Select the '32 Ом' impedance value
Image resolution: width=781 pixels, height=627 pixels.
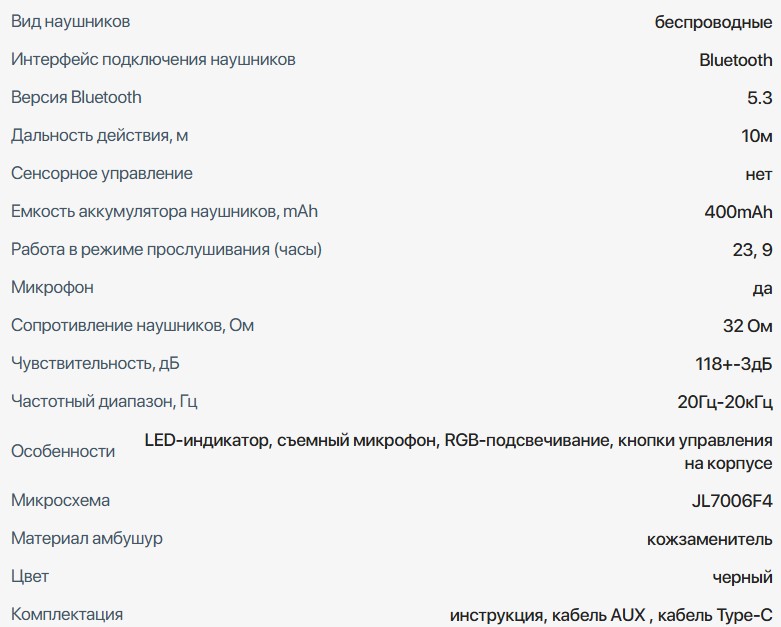click(x=747, y=326)
